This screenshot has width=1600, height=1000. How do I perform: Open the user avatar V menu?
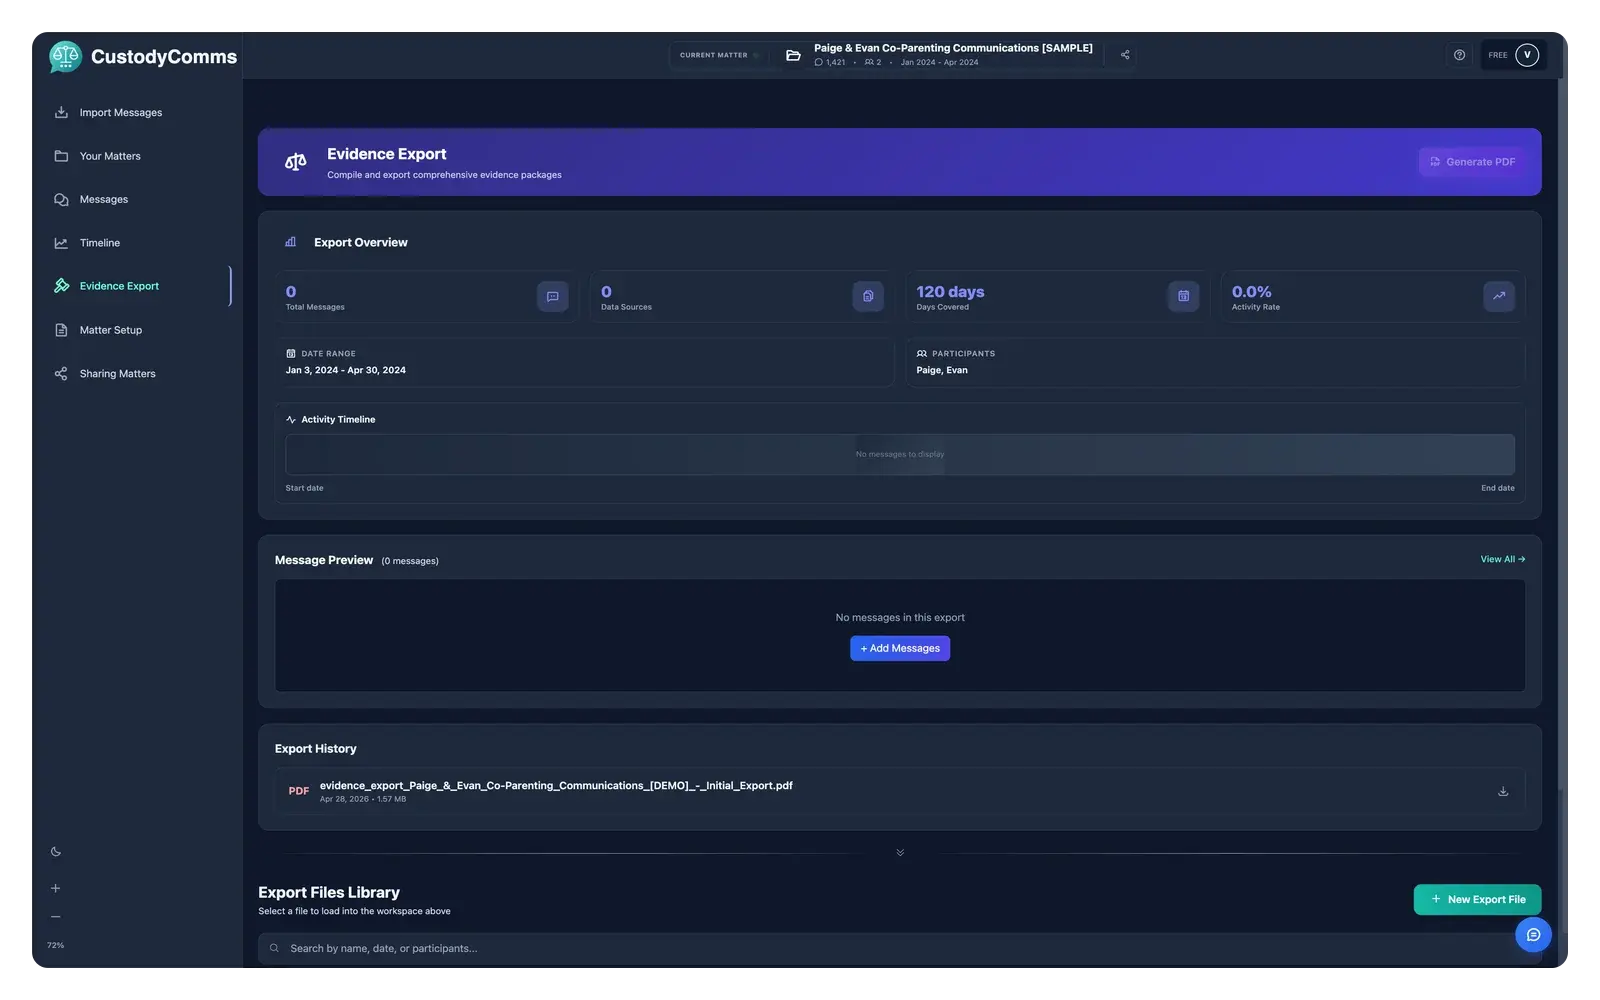pyautogui.click(x=1527, y=55)
